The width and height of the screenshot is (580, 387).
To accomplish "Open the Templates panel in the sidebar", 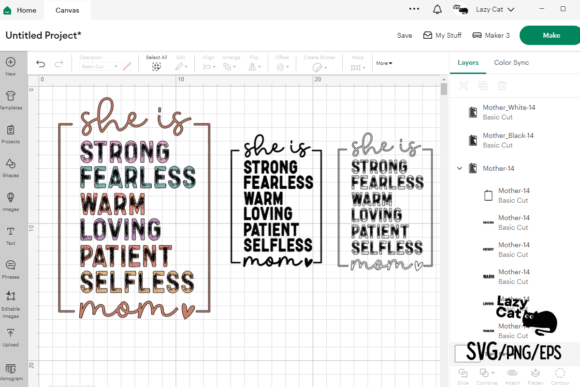I will (x=11, y=100).
